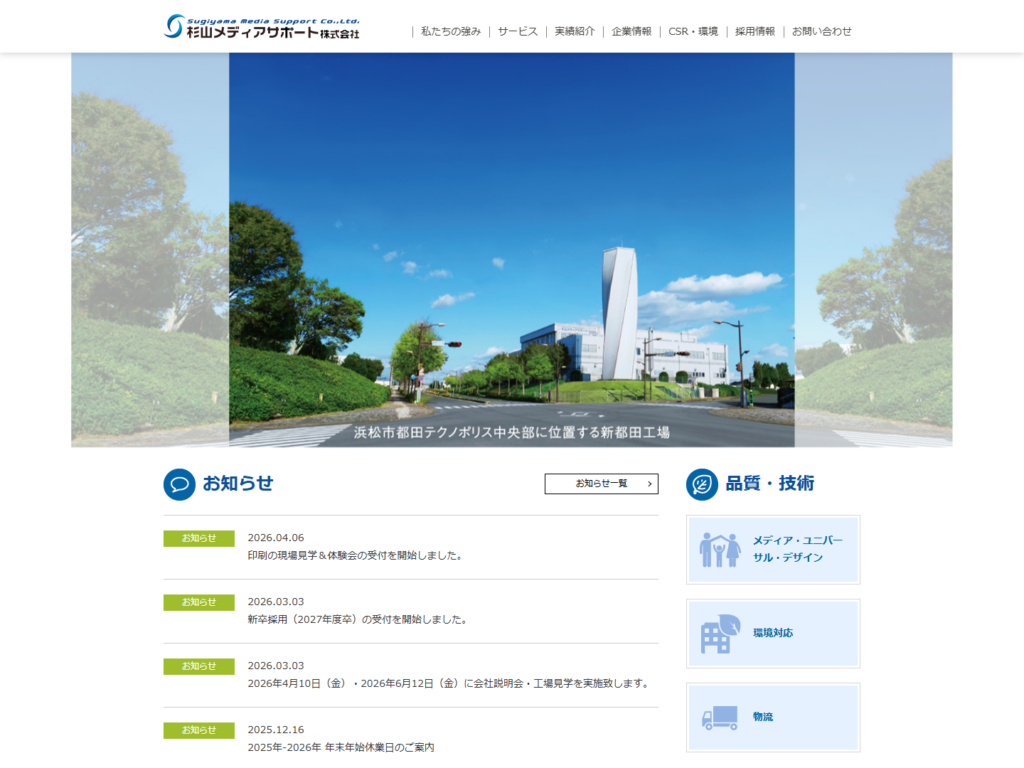Viewport: 1024px width, 768px height.
Task: Open the CSR・環境 navigation item
Action: 693,31
